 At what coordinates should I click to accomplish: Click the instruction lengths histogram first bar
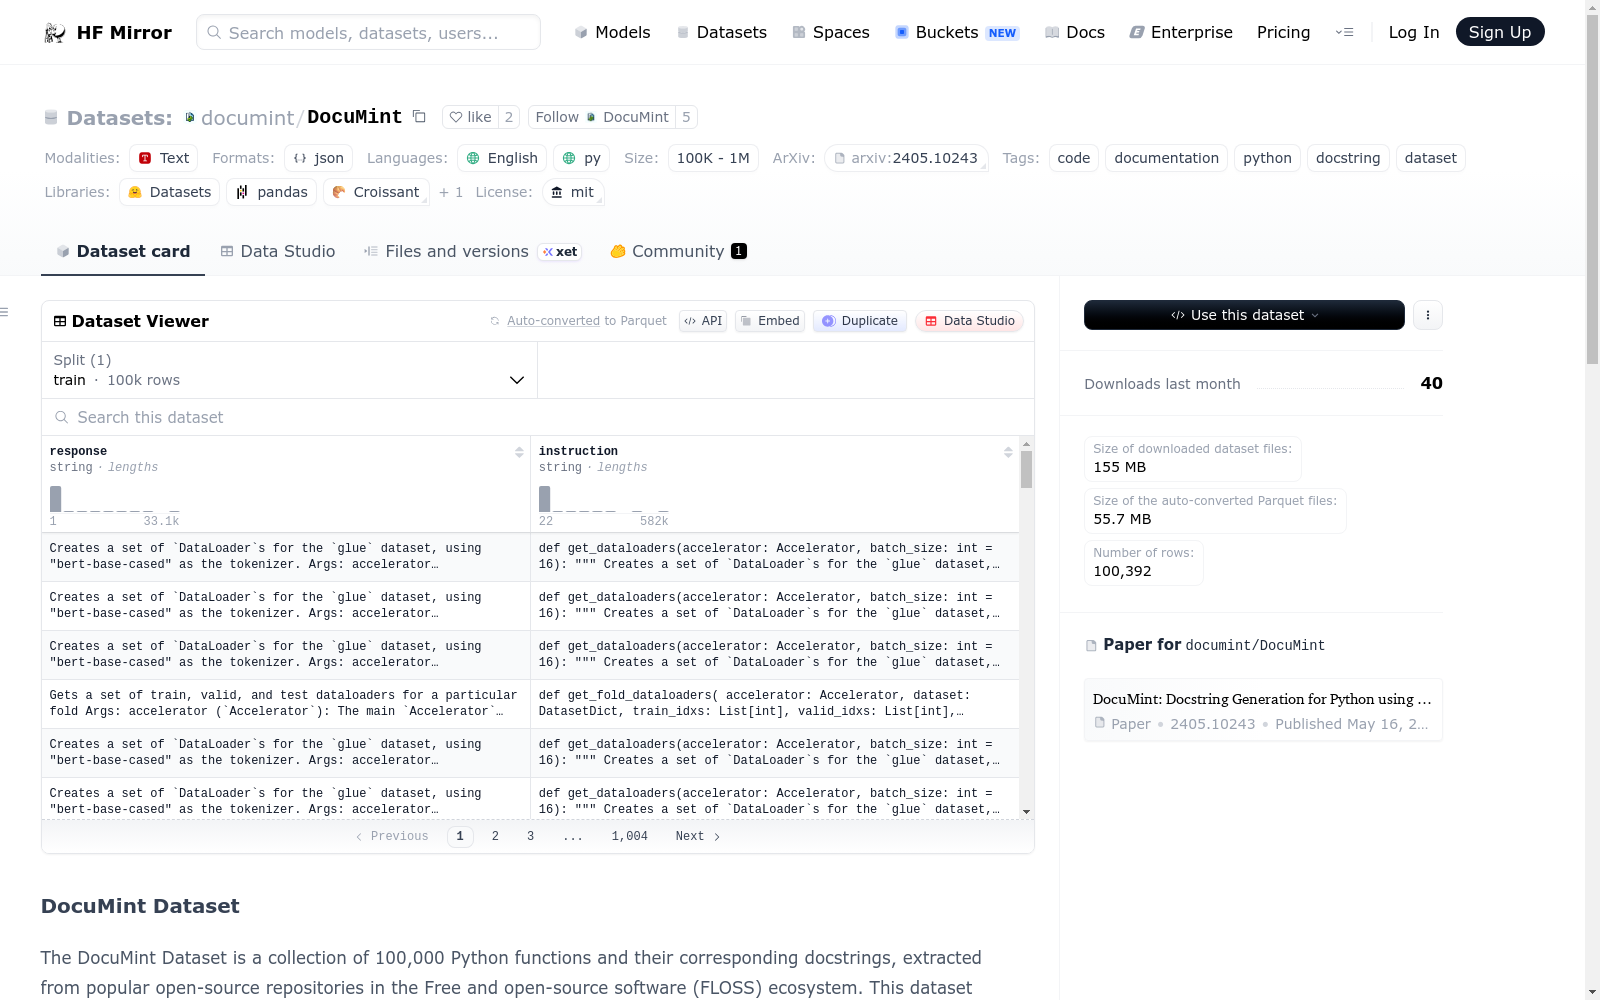[x=544, y=499]
